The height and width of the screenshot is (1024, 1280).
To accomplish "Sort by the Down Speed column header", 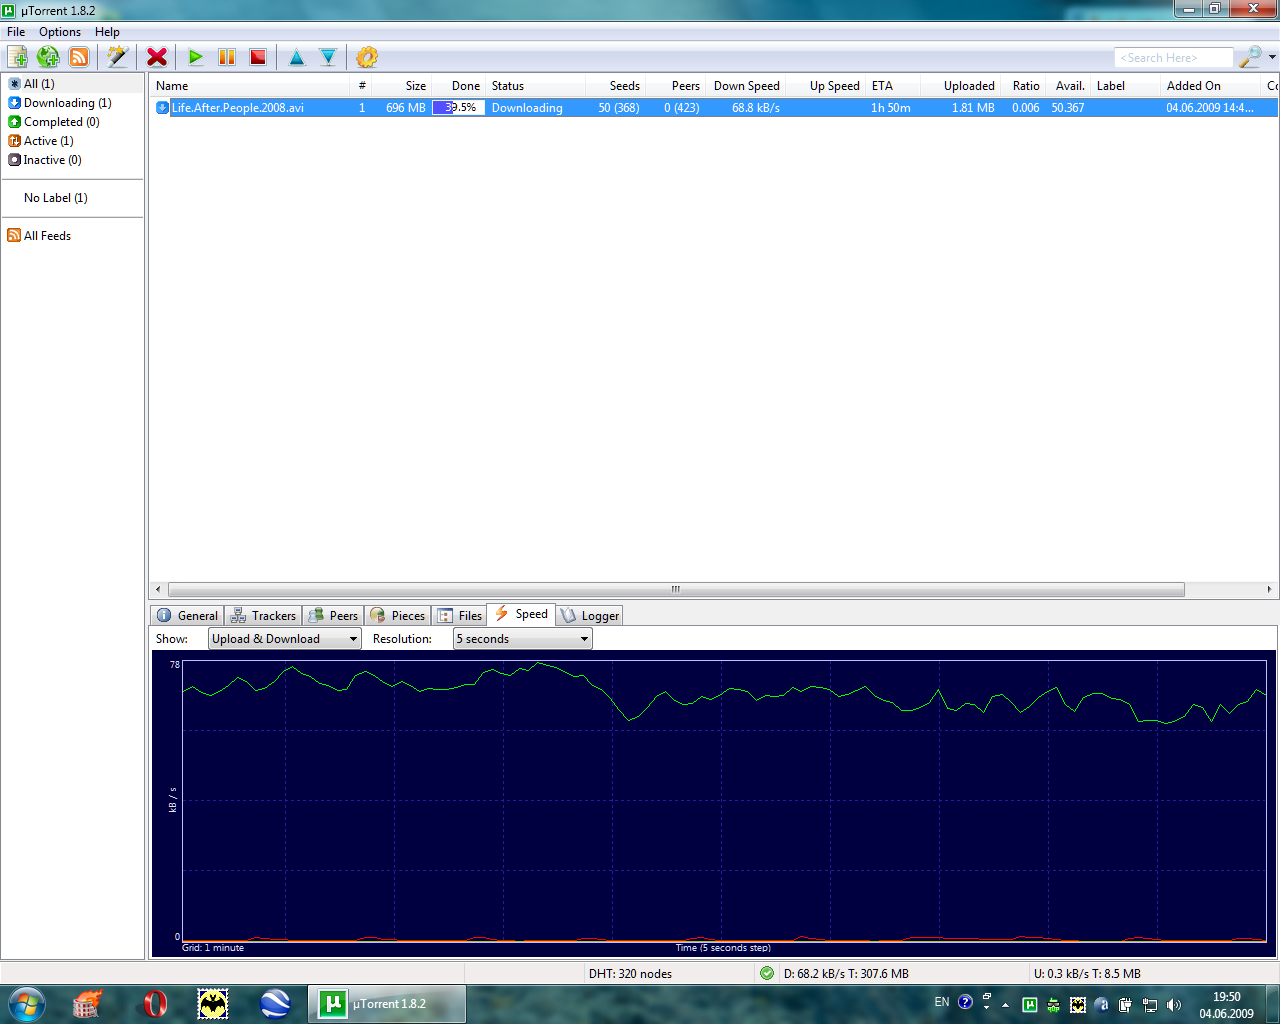I will (745, 86).
